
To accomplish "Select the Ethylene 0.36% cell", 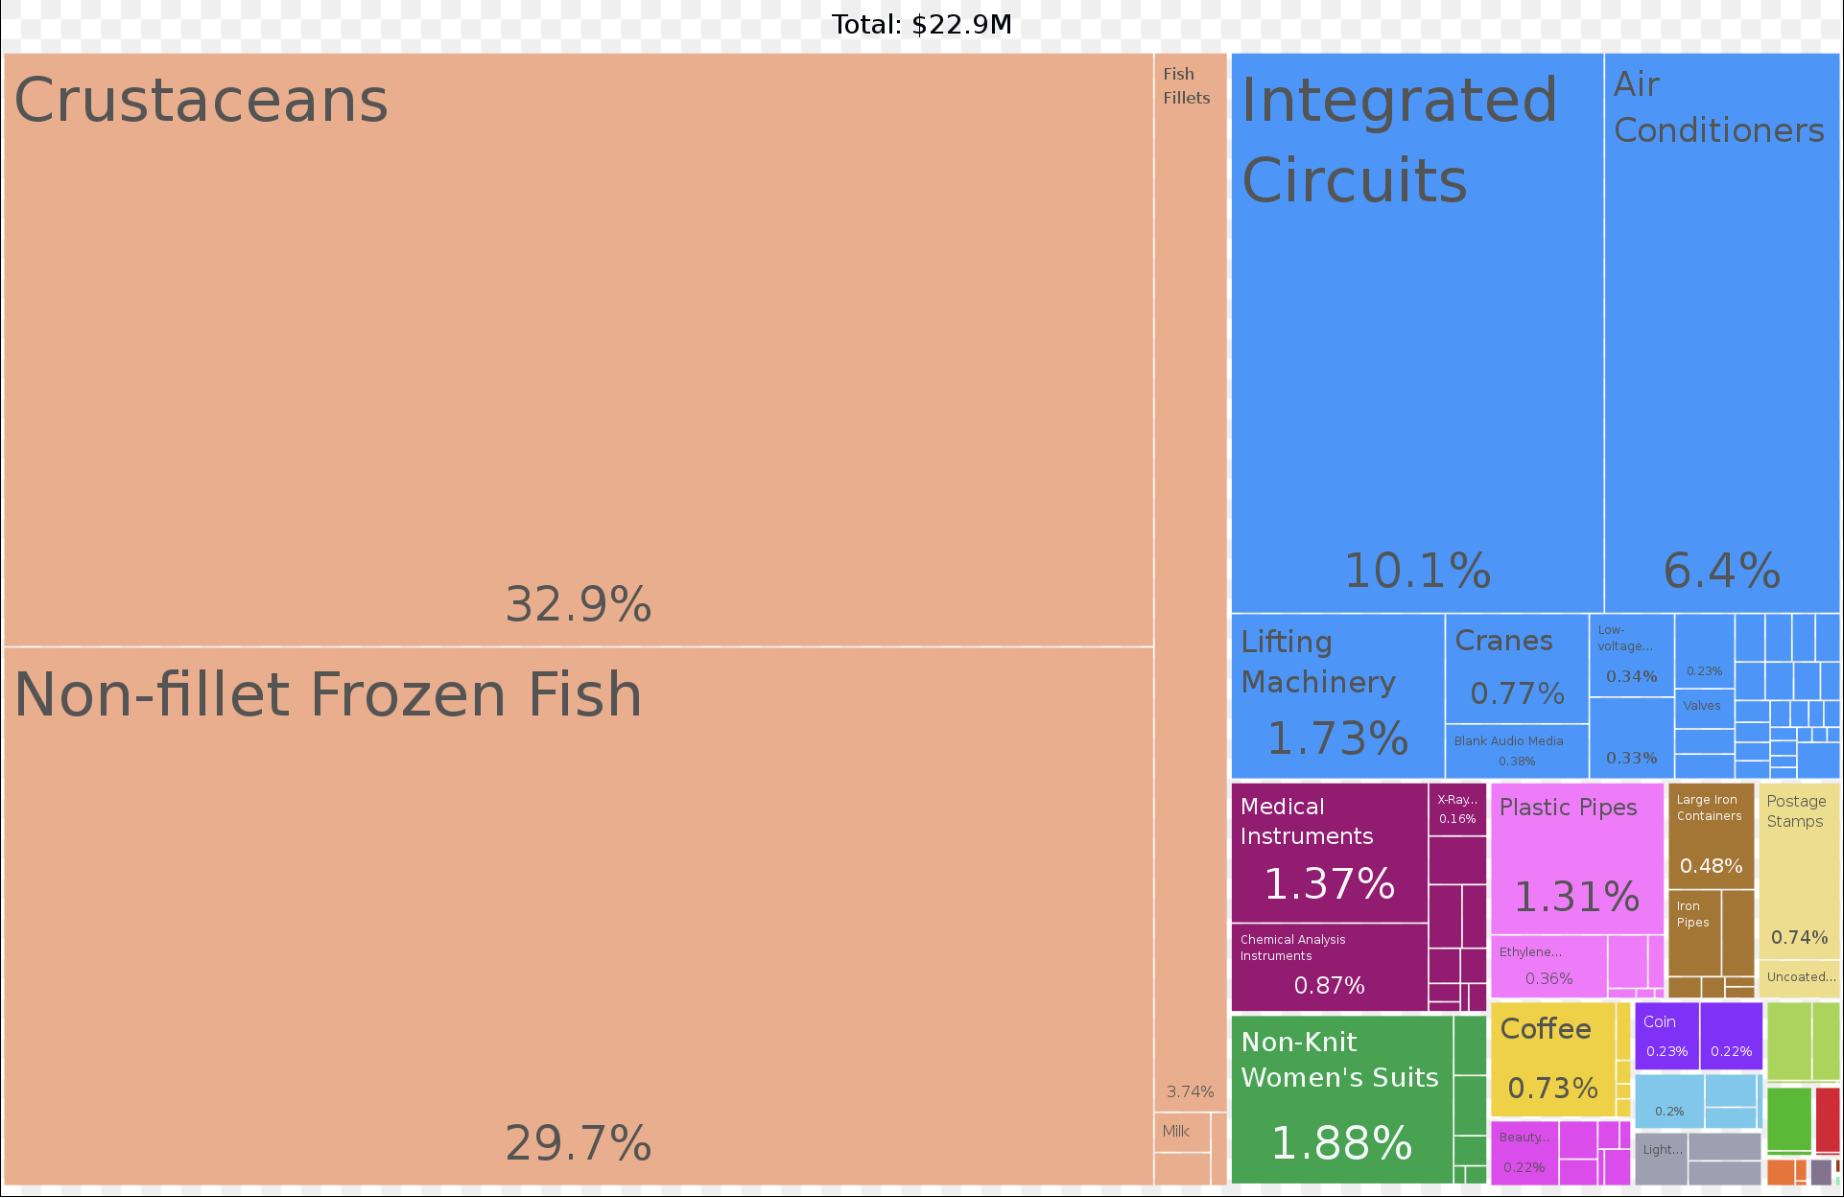I will tap(1548, 966).
